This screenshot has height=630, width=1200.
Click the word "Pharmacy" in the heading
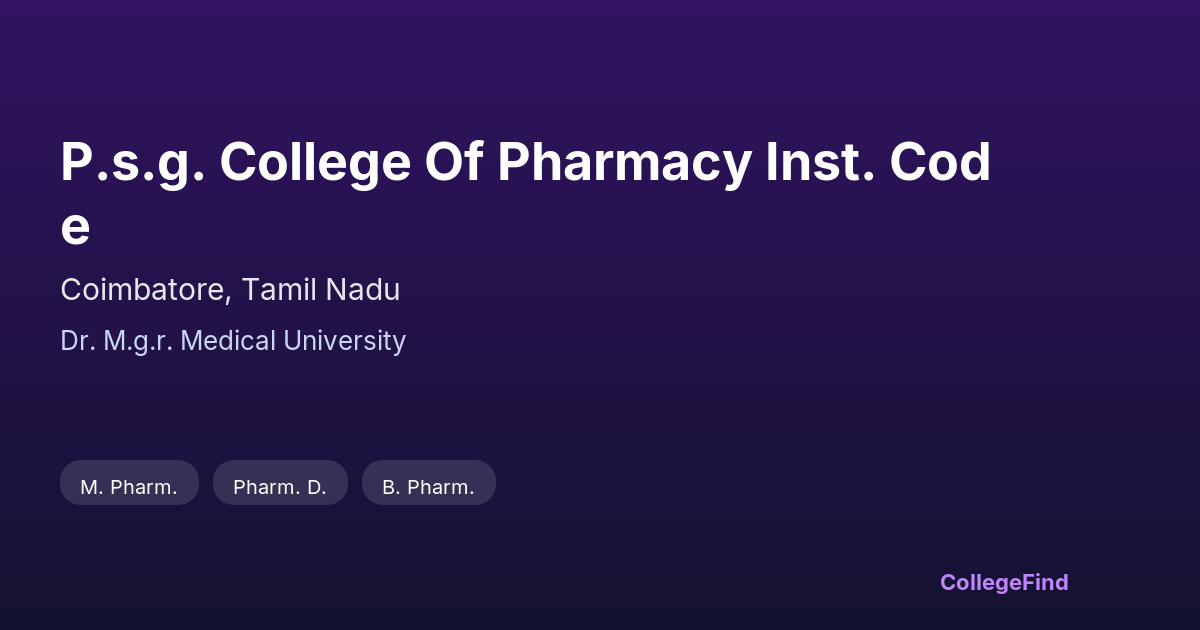622,163
